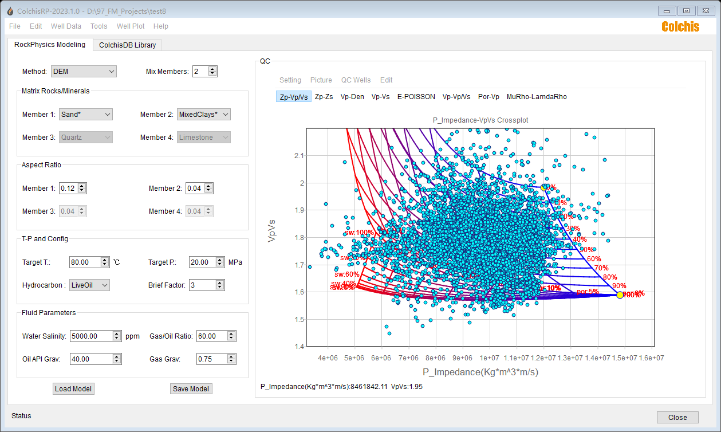Click the Load Model button
This screenshot has height=432, width=721.
coord(73,389)
